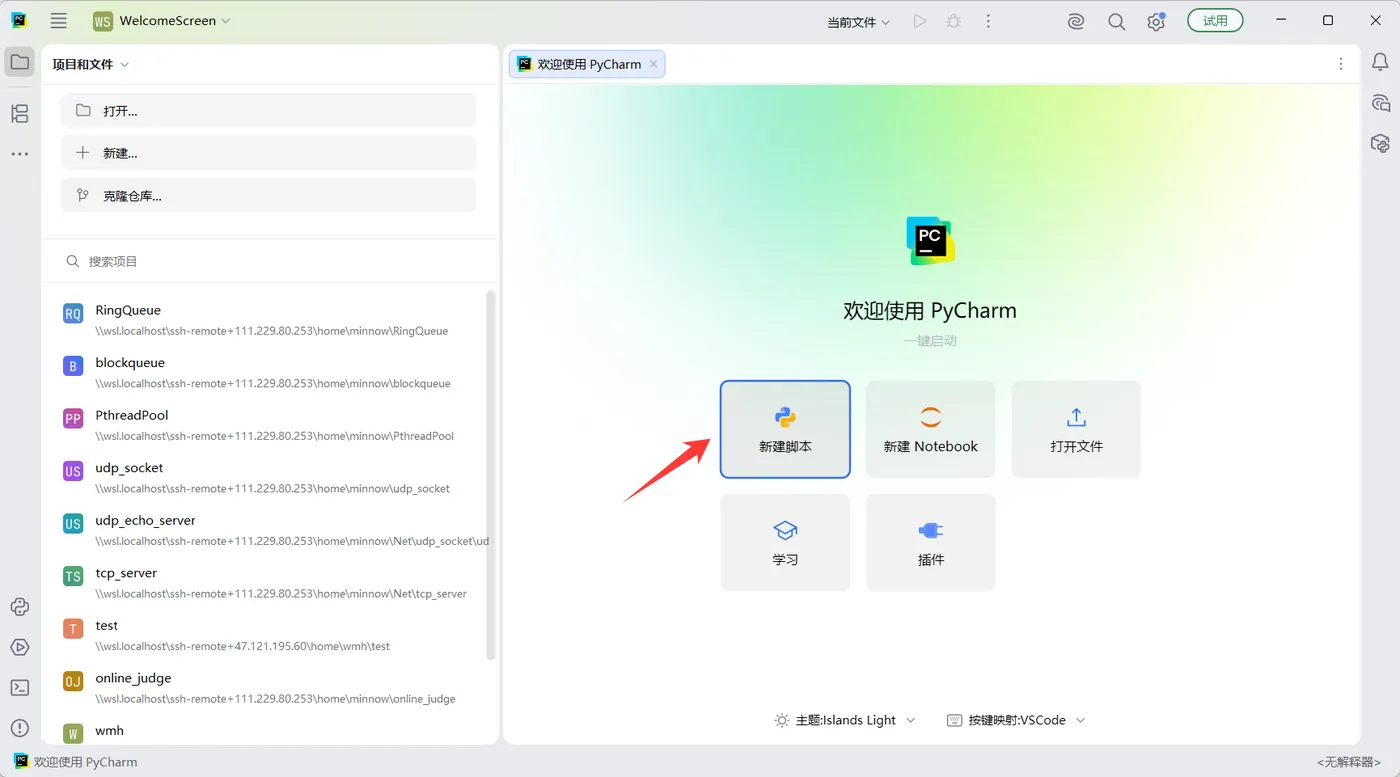Click the project list vertical scrollbar
The width and height of the screenshot is (1400, 777).
490,475
